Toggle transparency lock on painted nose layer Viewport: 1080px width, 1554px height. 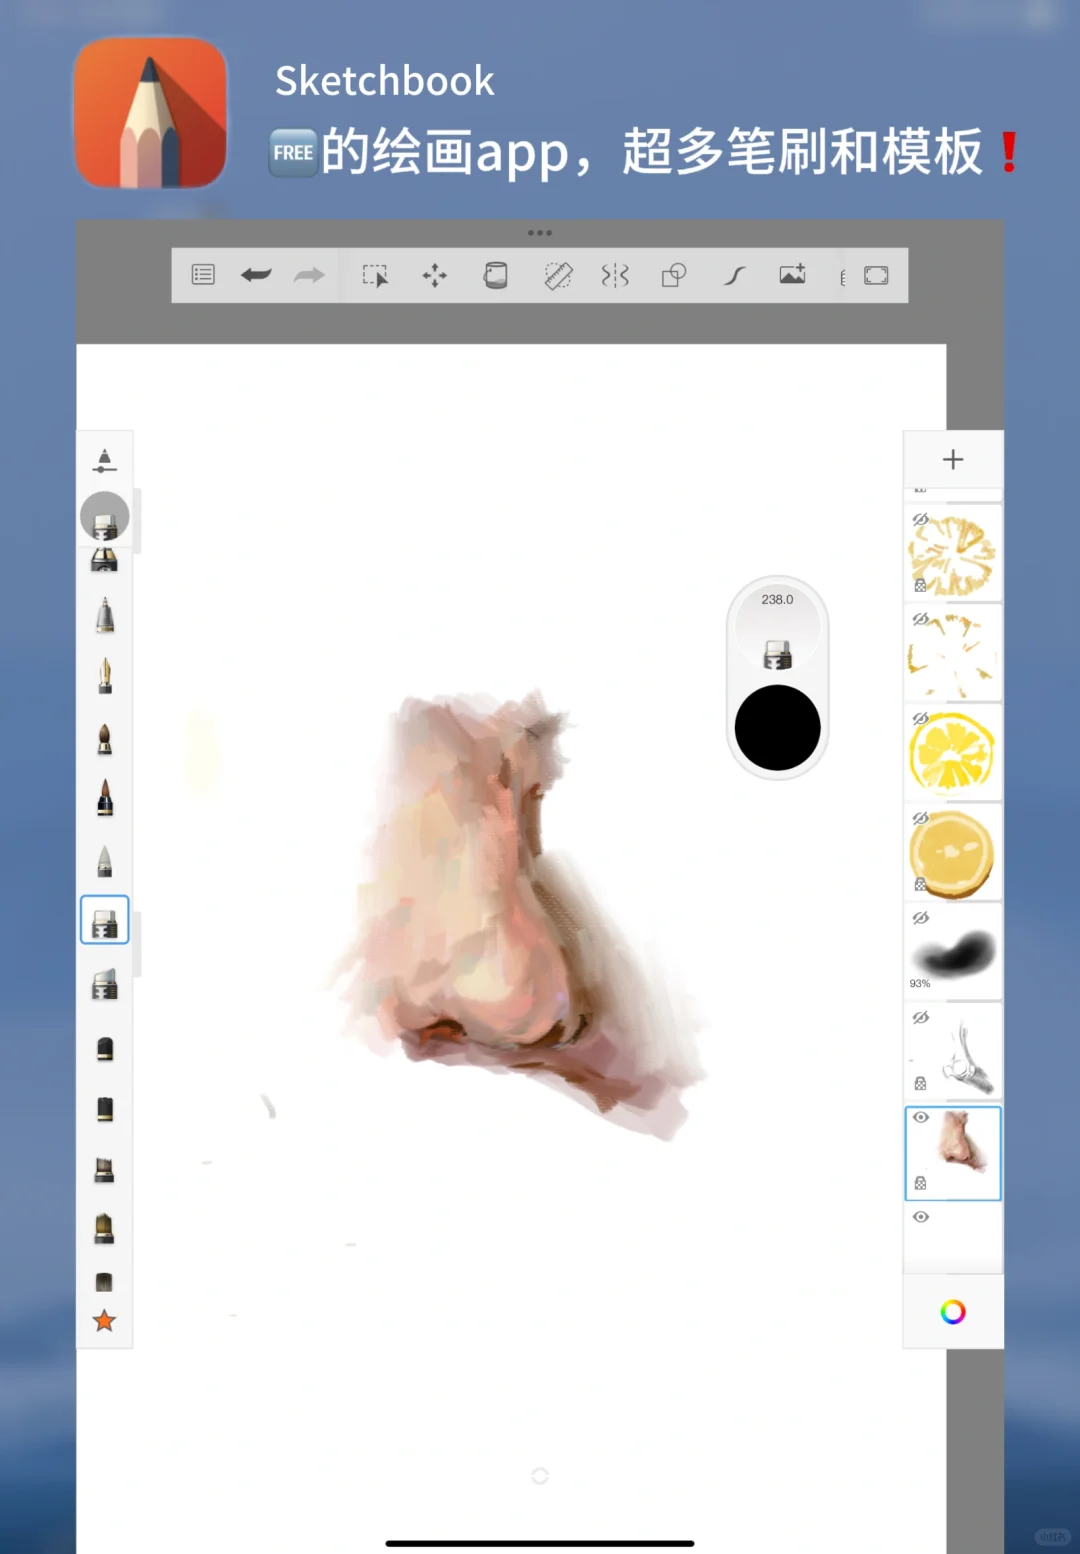coord(920,1183)
